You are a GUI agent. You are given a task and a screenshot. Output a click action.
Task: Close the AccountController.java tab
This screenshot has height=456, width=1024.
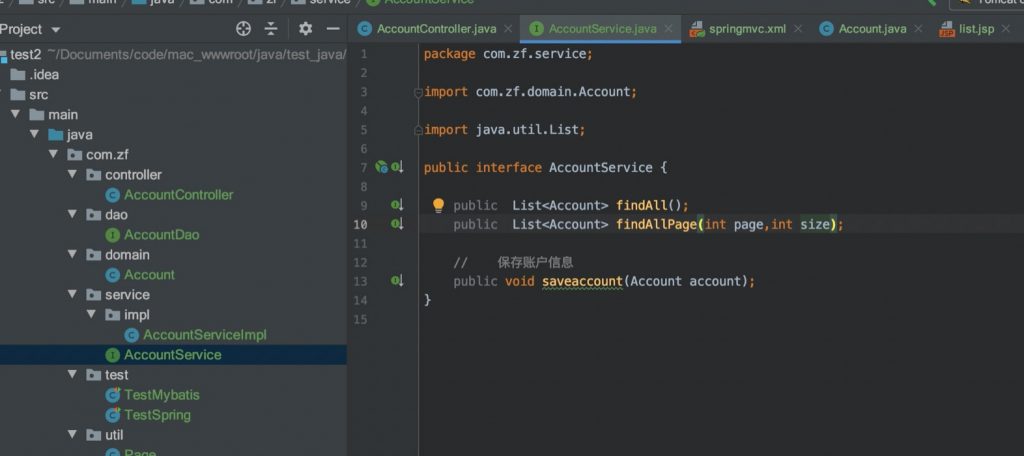point(507,29)
